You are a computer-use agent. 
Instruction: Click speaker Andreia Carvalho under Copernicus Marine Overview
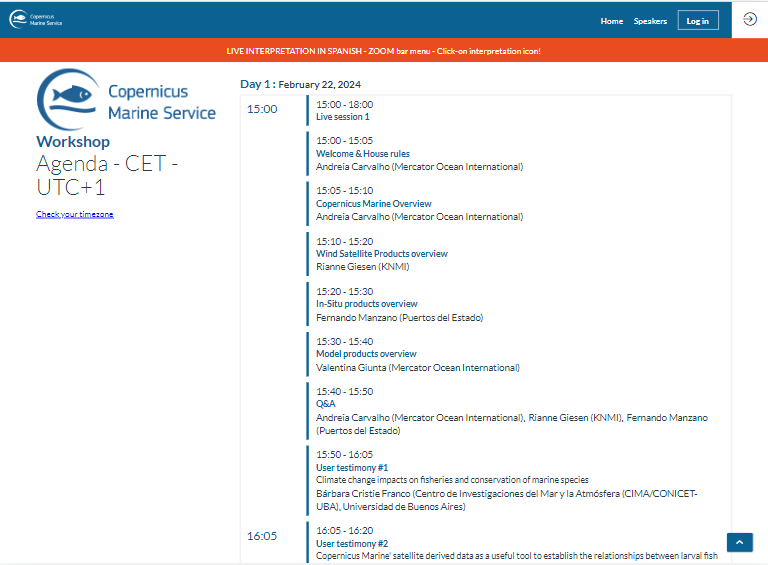click(419, 217)
